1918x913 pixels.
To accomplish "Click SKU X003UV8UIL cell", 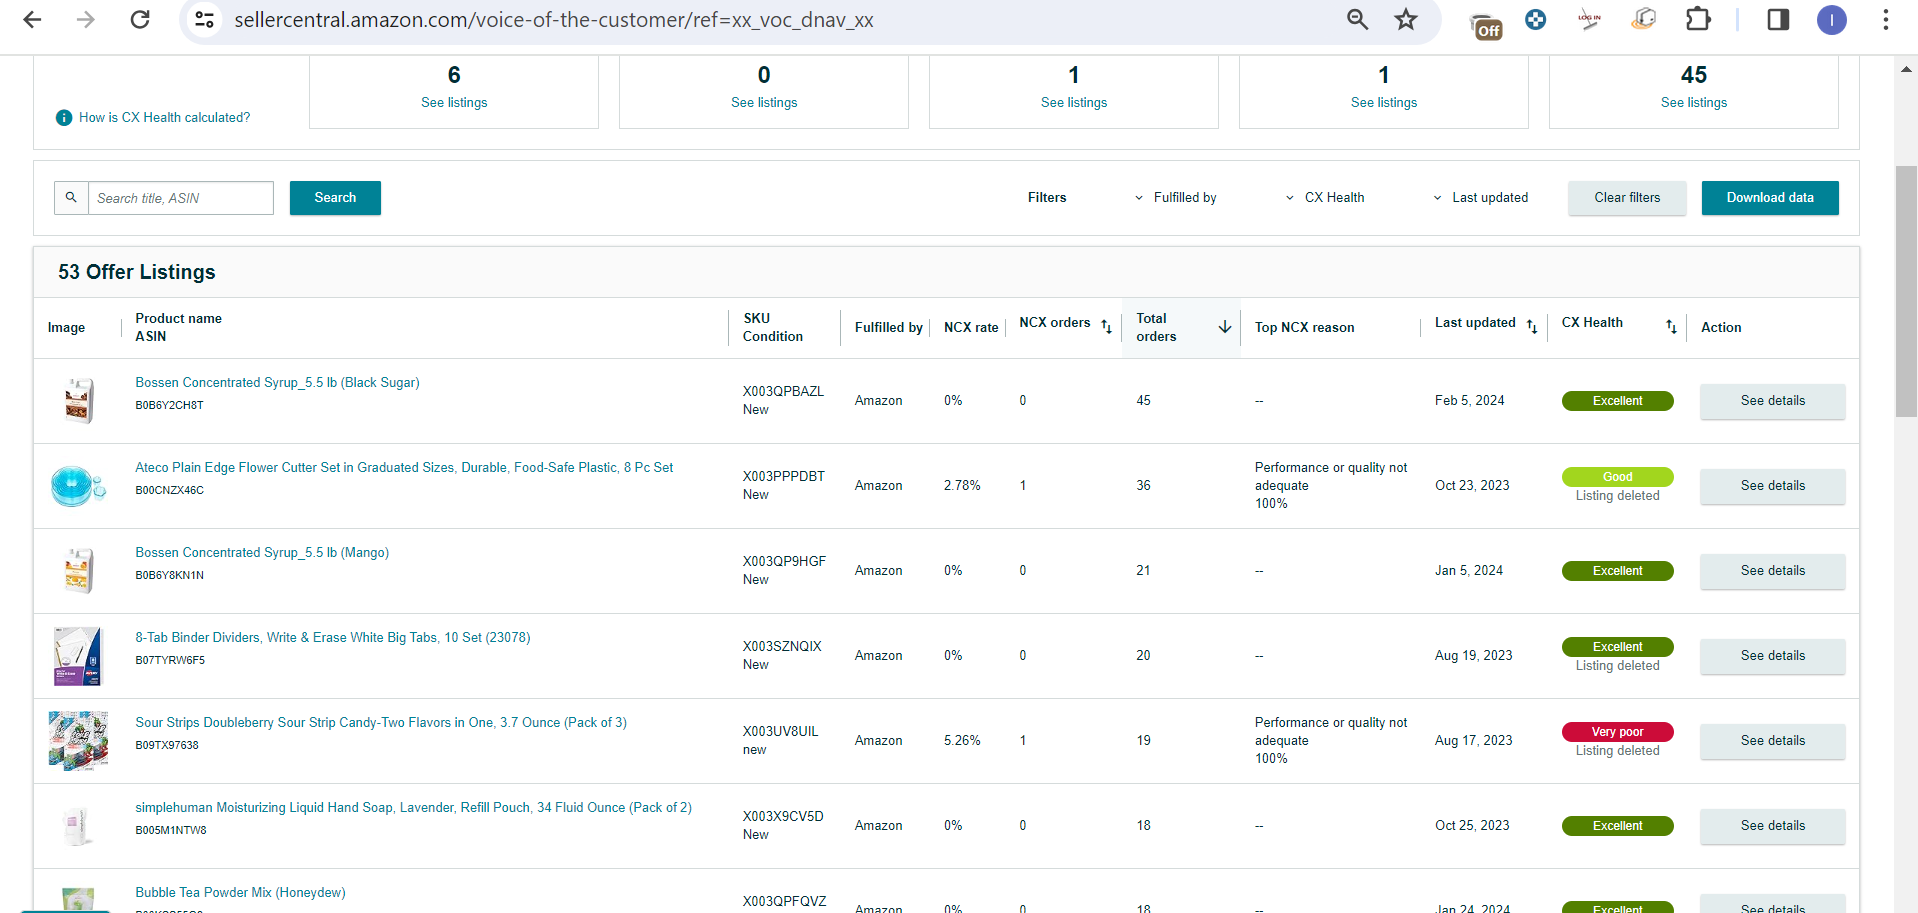I will click(x=780, y=732).
